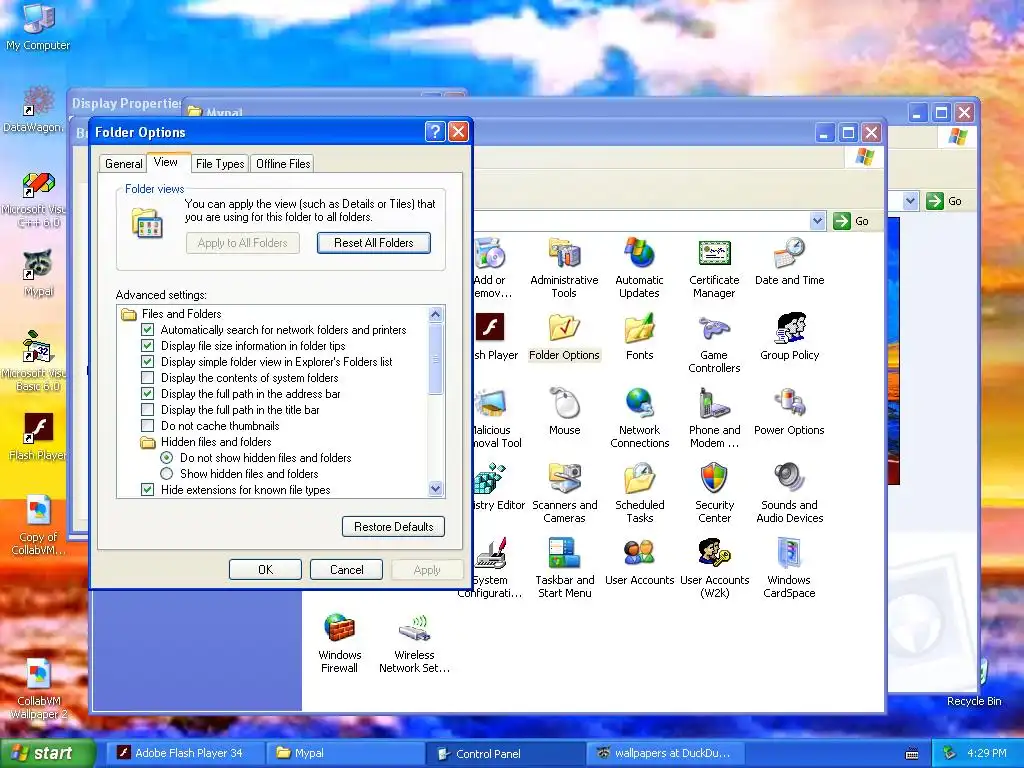Open Network Connections icon
This screenshot has height=768, width=1024.
[639, 418]
